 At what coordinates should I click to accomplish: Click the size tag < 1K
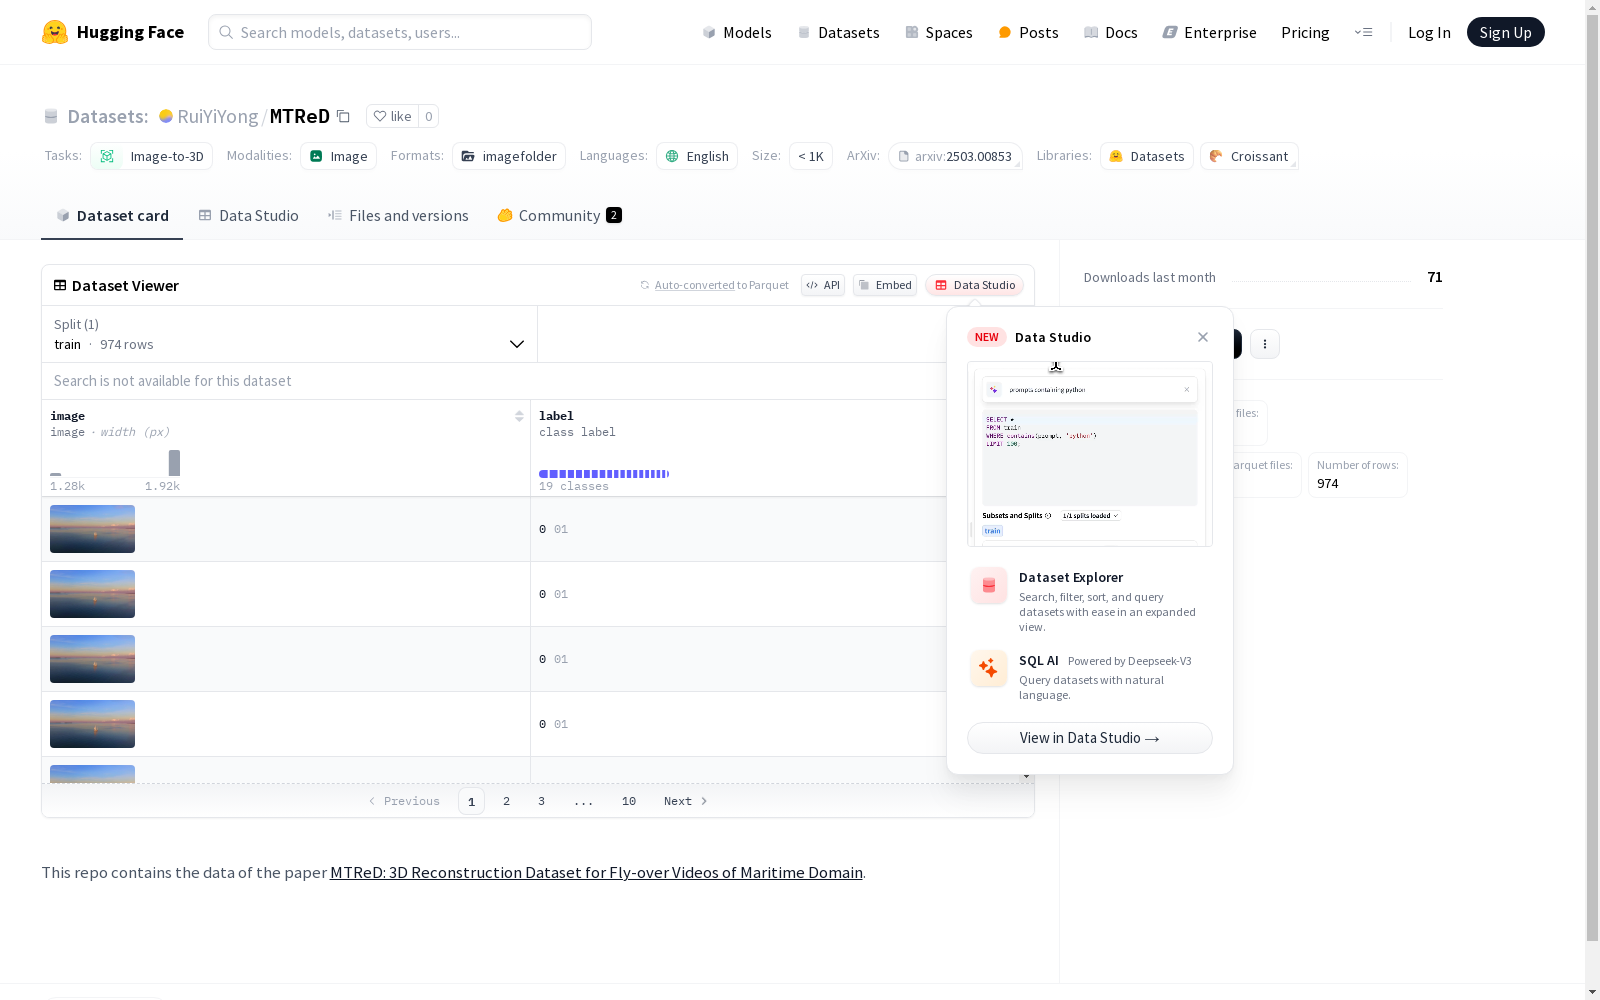pyautogui.click(x=811, y=156)
